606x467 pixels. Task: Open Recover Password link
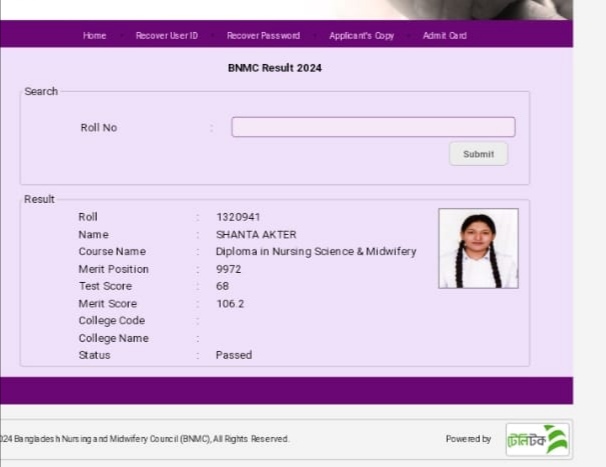click(x=263, y=36)
